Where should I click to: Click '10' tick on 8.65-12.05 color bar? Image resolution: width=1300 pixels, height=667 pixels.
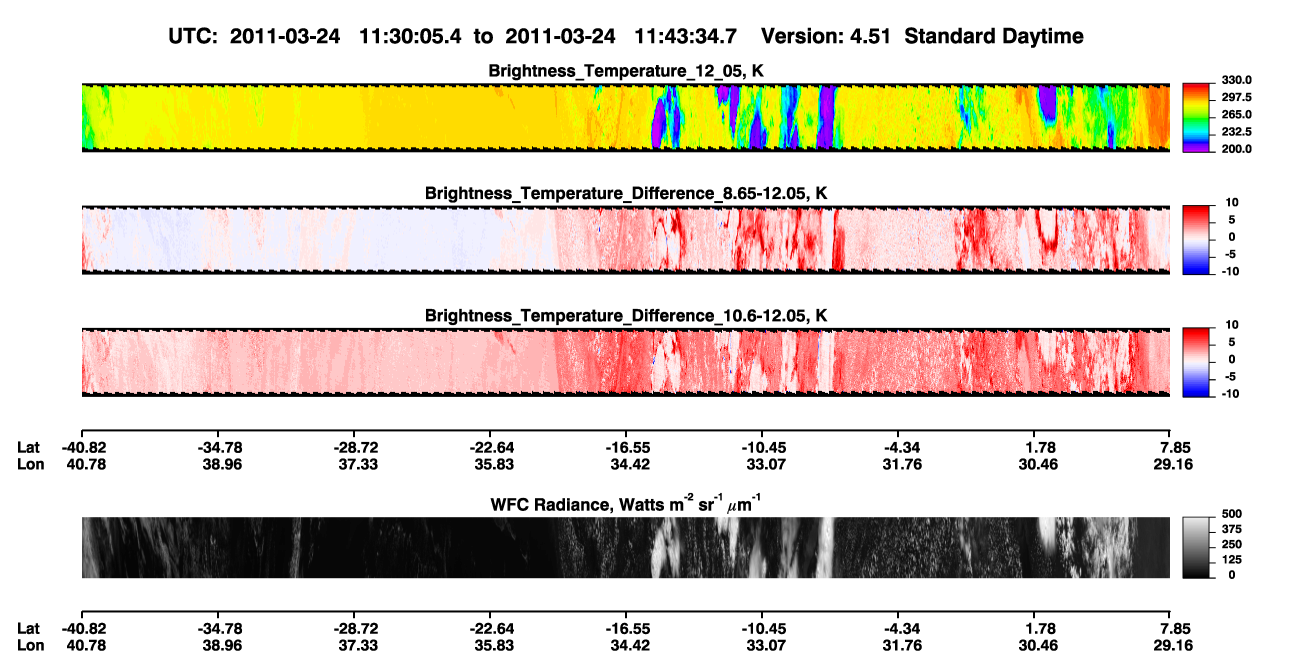tap(1232, 203)
